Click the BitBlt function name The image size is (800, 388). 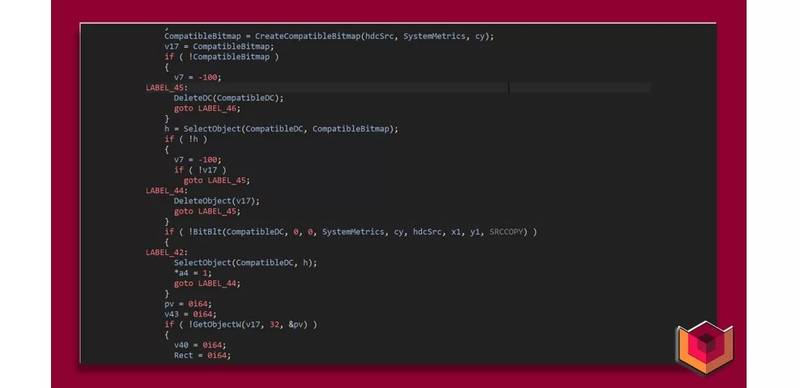tap(207, 232)
